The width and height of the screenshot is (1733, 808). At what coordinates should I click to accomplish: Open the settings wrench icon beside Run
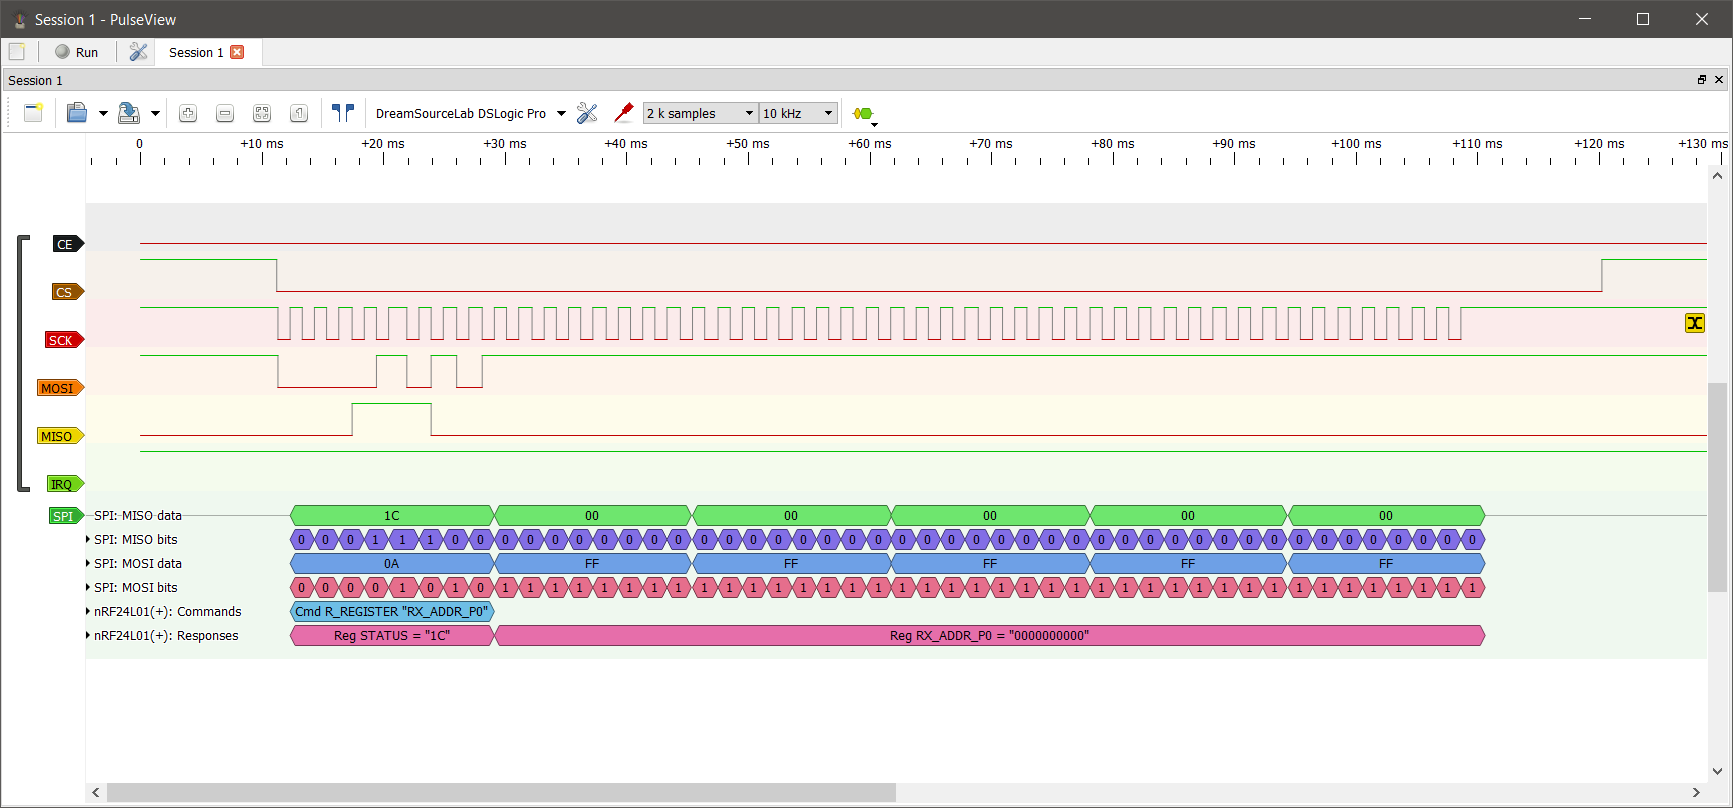pyautogui.click(x=139, y=52)
